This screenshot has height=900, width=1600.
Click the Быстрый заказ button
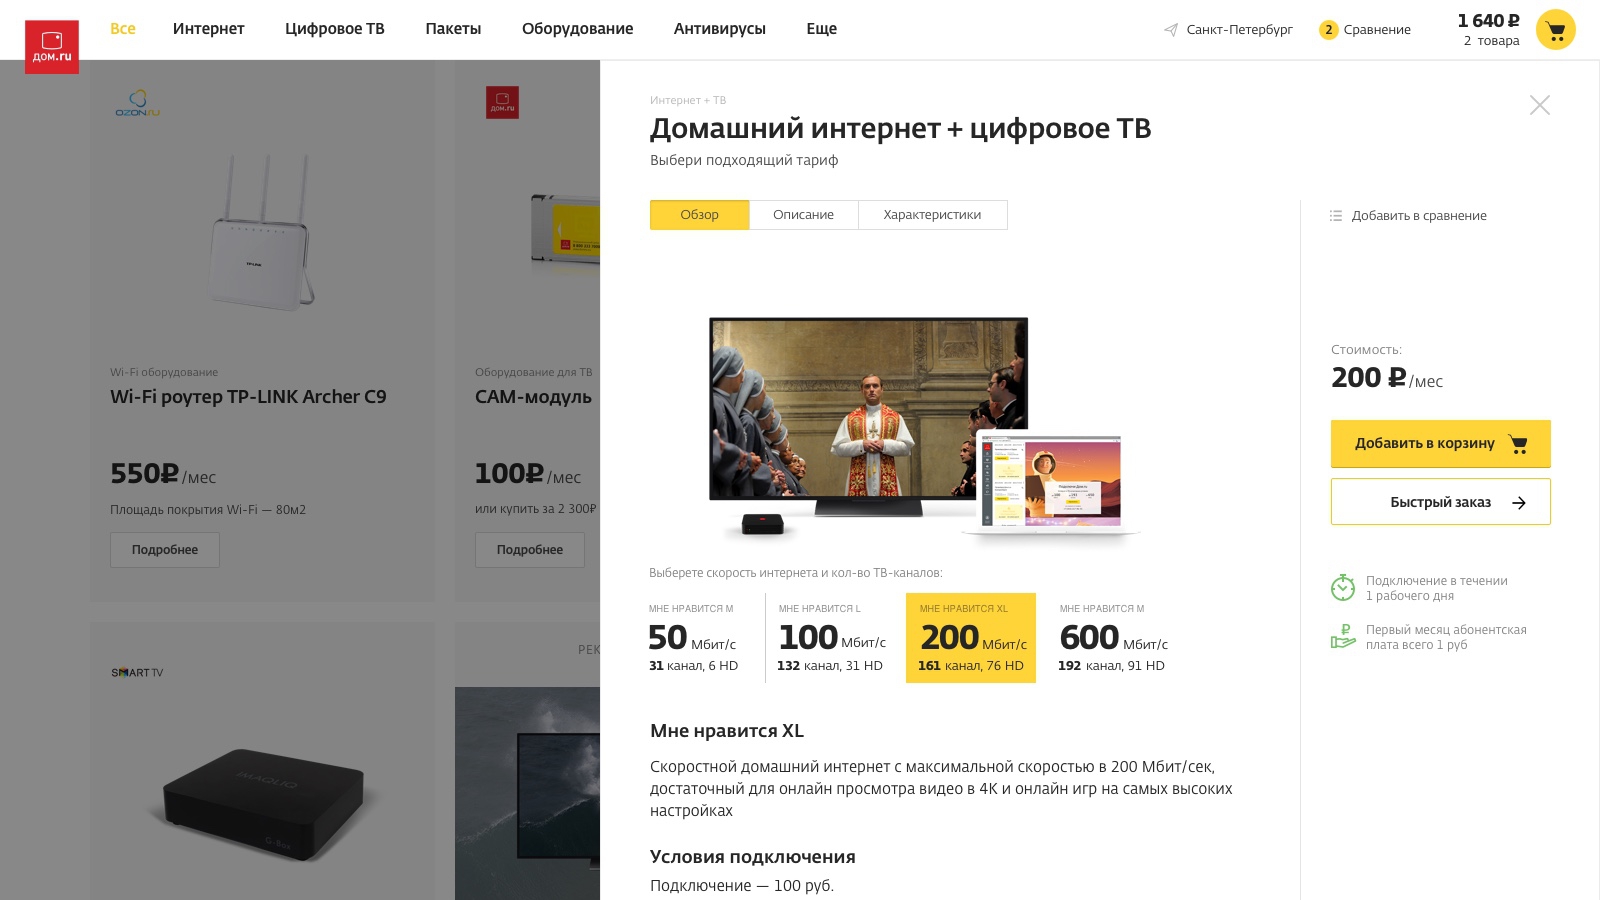click(x=1440, y=502)
